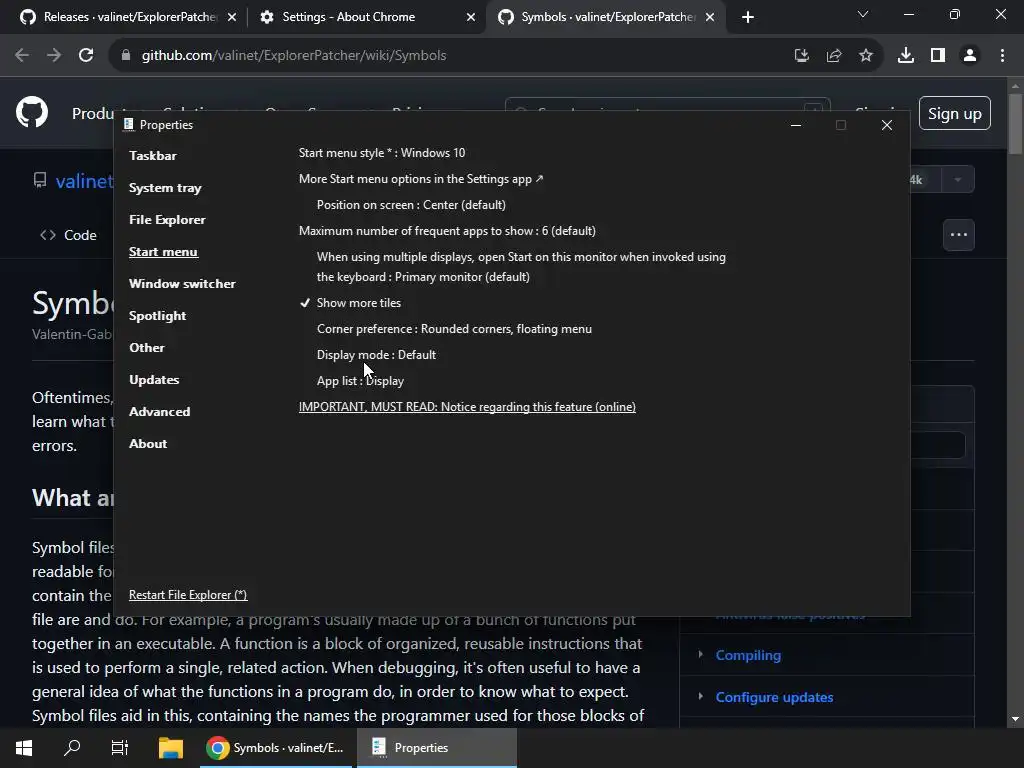Viewport: 1024px width, 768px height.
Task: Open the System tray section
Action: click(x=165, y=187)
